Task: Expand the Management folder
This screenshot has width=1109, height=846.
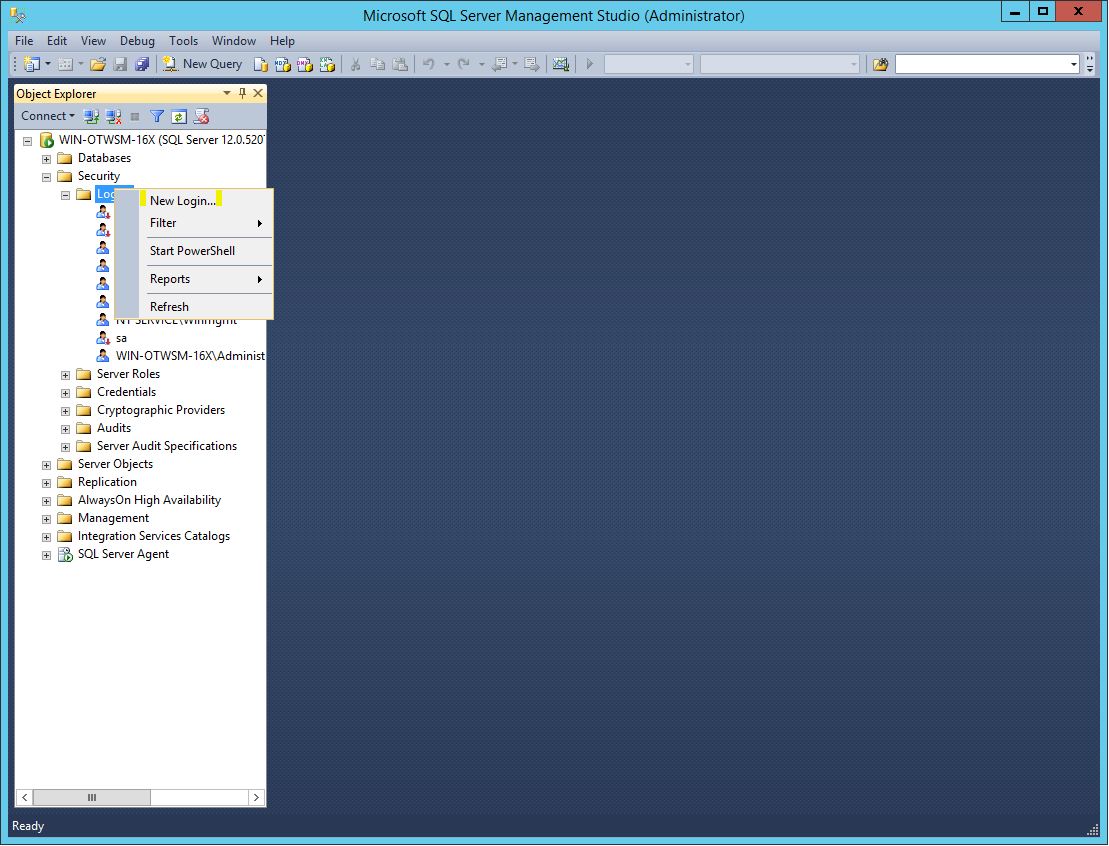Action: 47,519
